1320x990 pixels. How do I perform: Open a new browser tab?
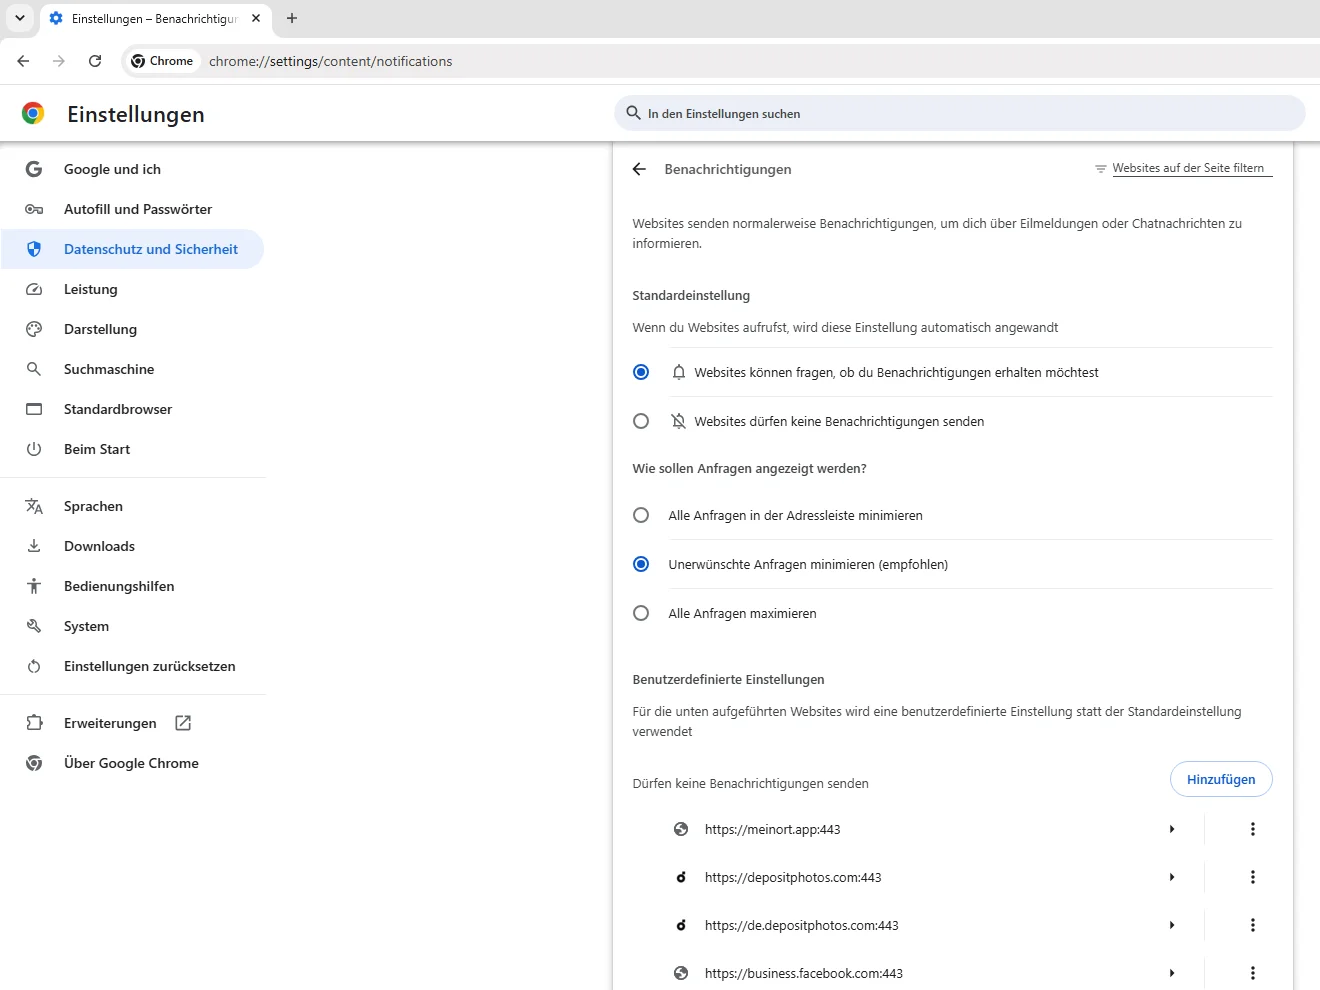pyautogui.click(x=292, y=18)
